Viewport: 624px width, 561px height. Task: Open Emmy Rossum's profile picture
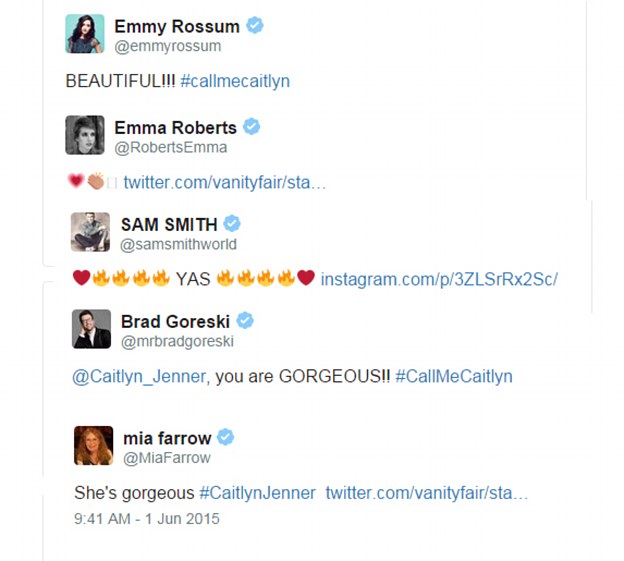(x=85, y=34)
